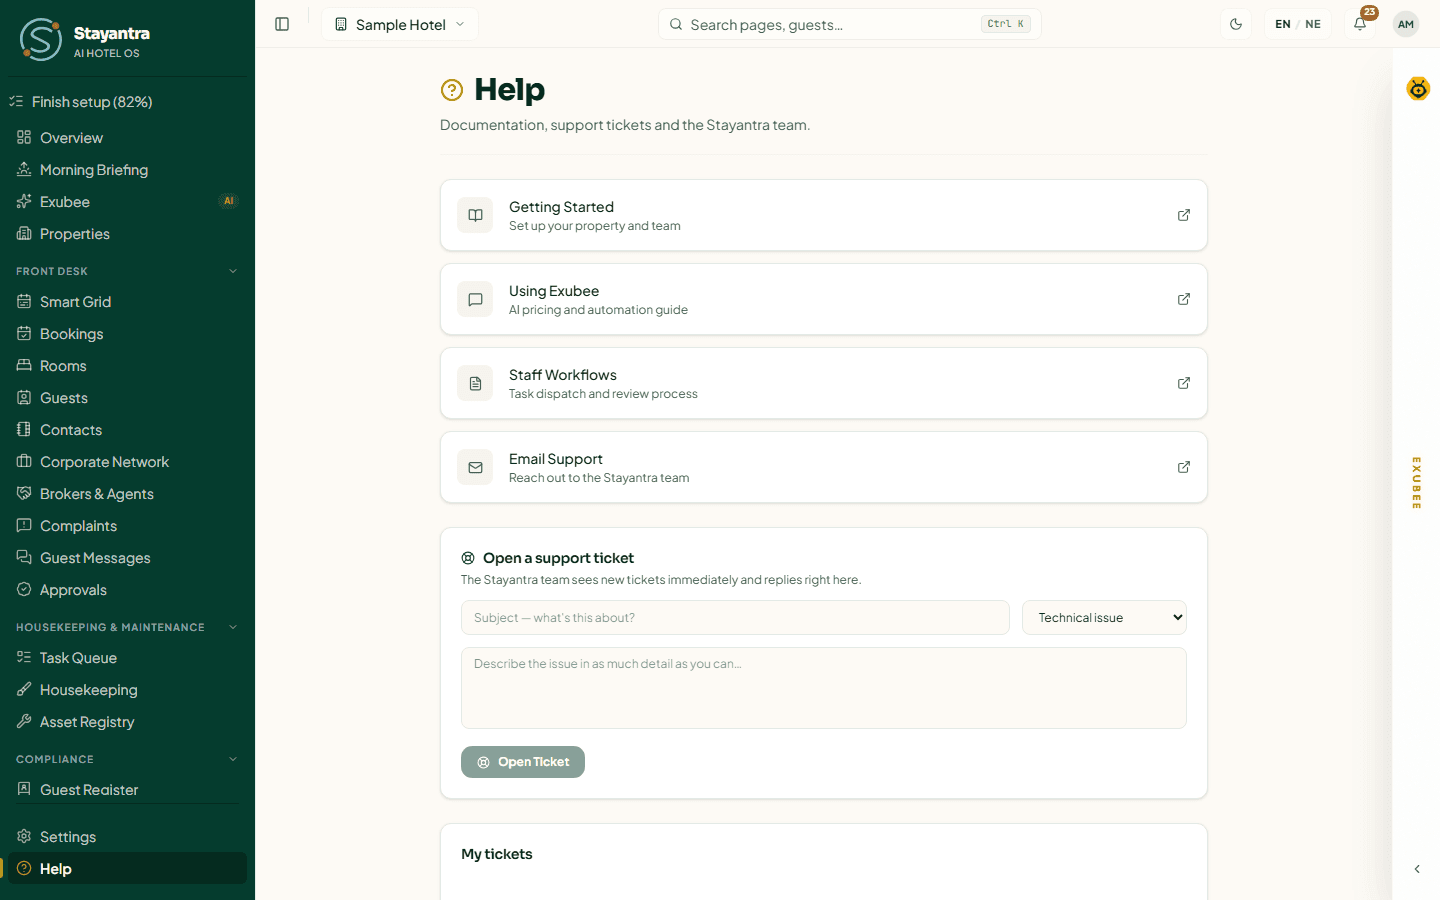This screenshot has height=900, width=1440.
Task: Open Bookings in sidebar
Action: (x=127, y=334)
